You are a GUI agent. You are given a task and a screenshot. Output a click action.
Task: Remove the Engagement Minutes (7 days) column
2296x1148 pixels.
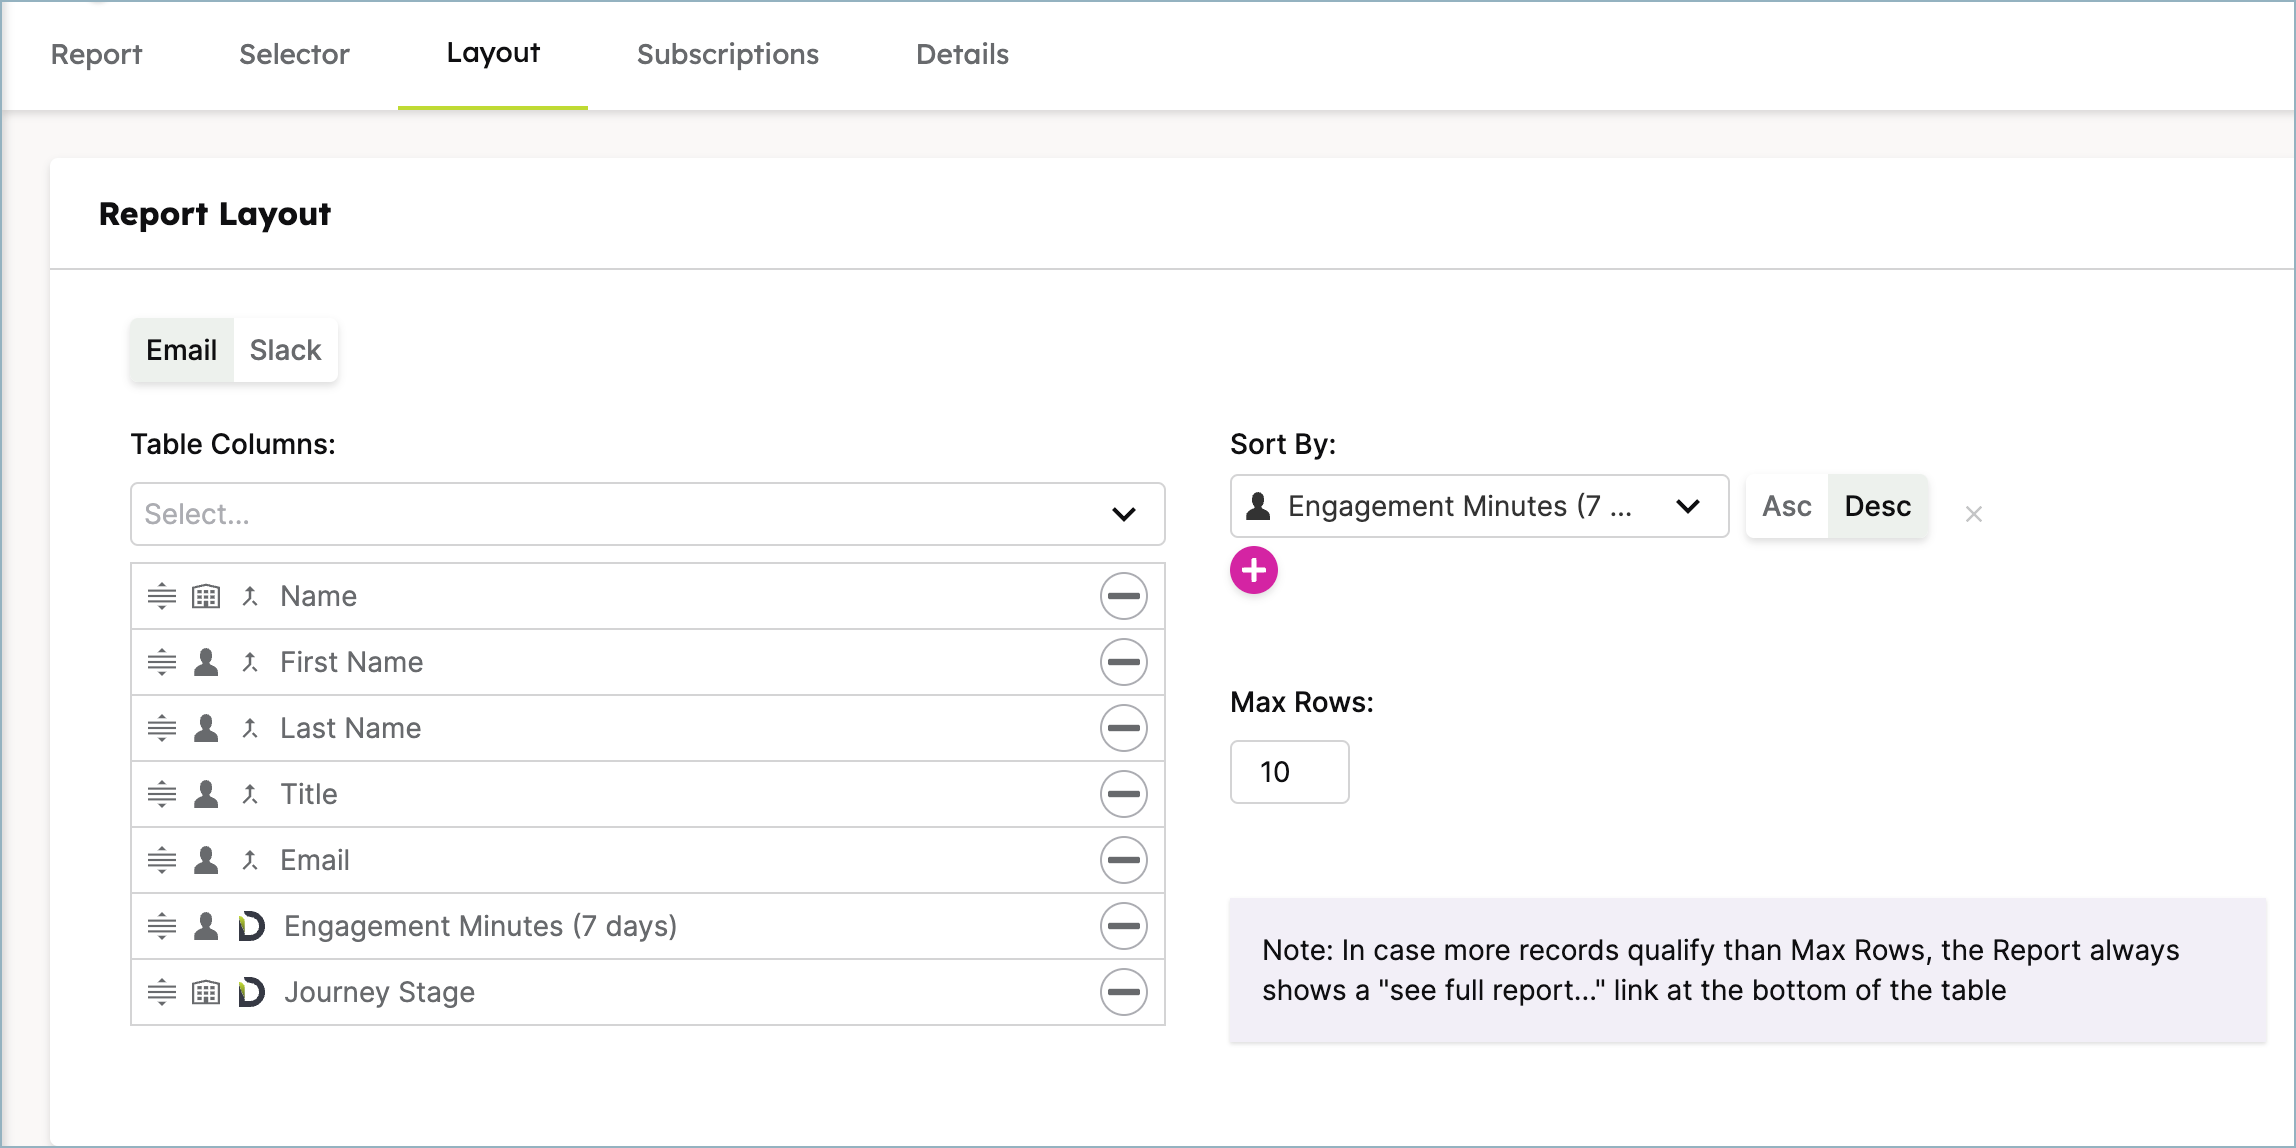point(1124,926)
